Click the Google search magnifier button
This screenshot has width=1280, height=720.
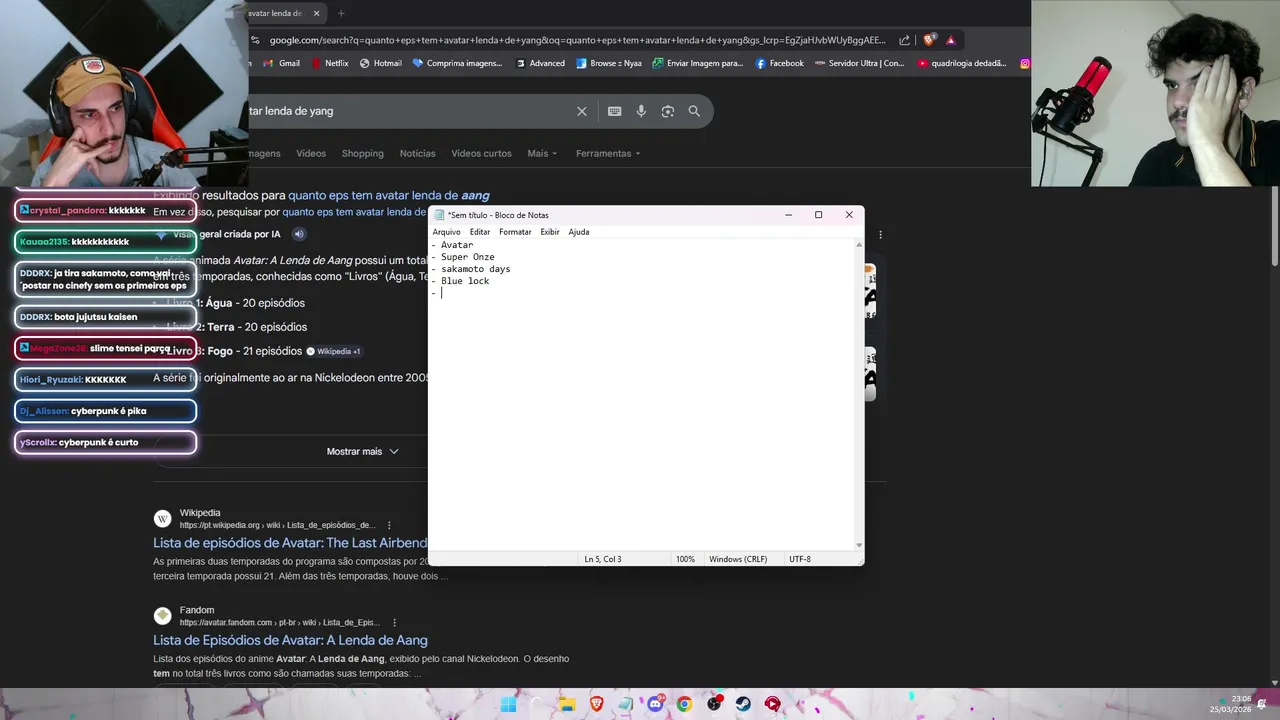tap(694, 111)
